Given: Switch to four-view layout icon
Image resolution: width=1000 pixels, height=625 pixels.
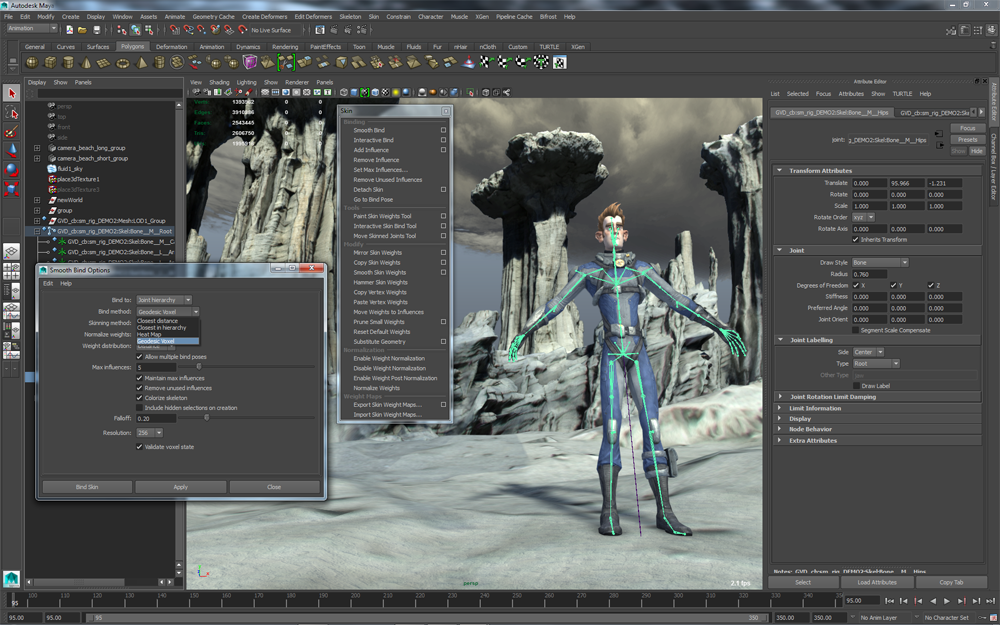Looking at the screenshot, I should coord(11,272).
